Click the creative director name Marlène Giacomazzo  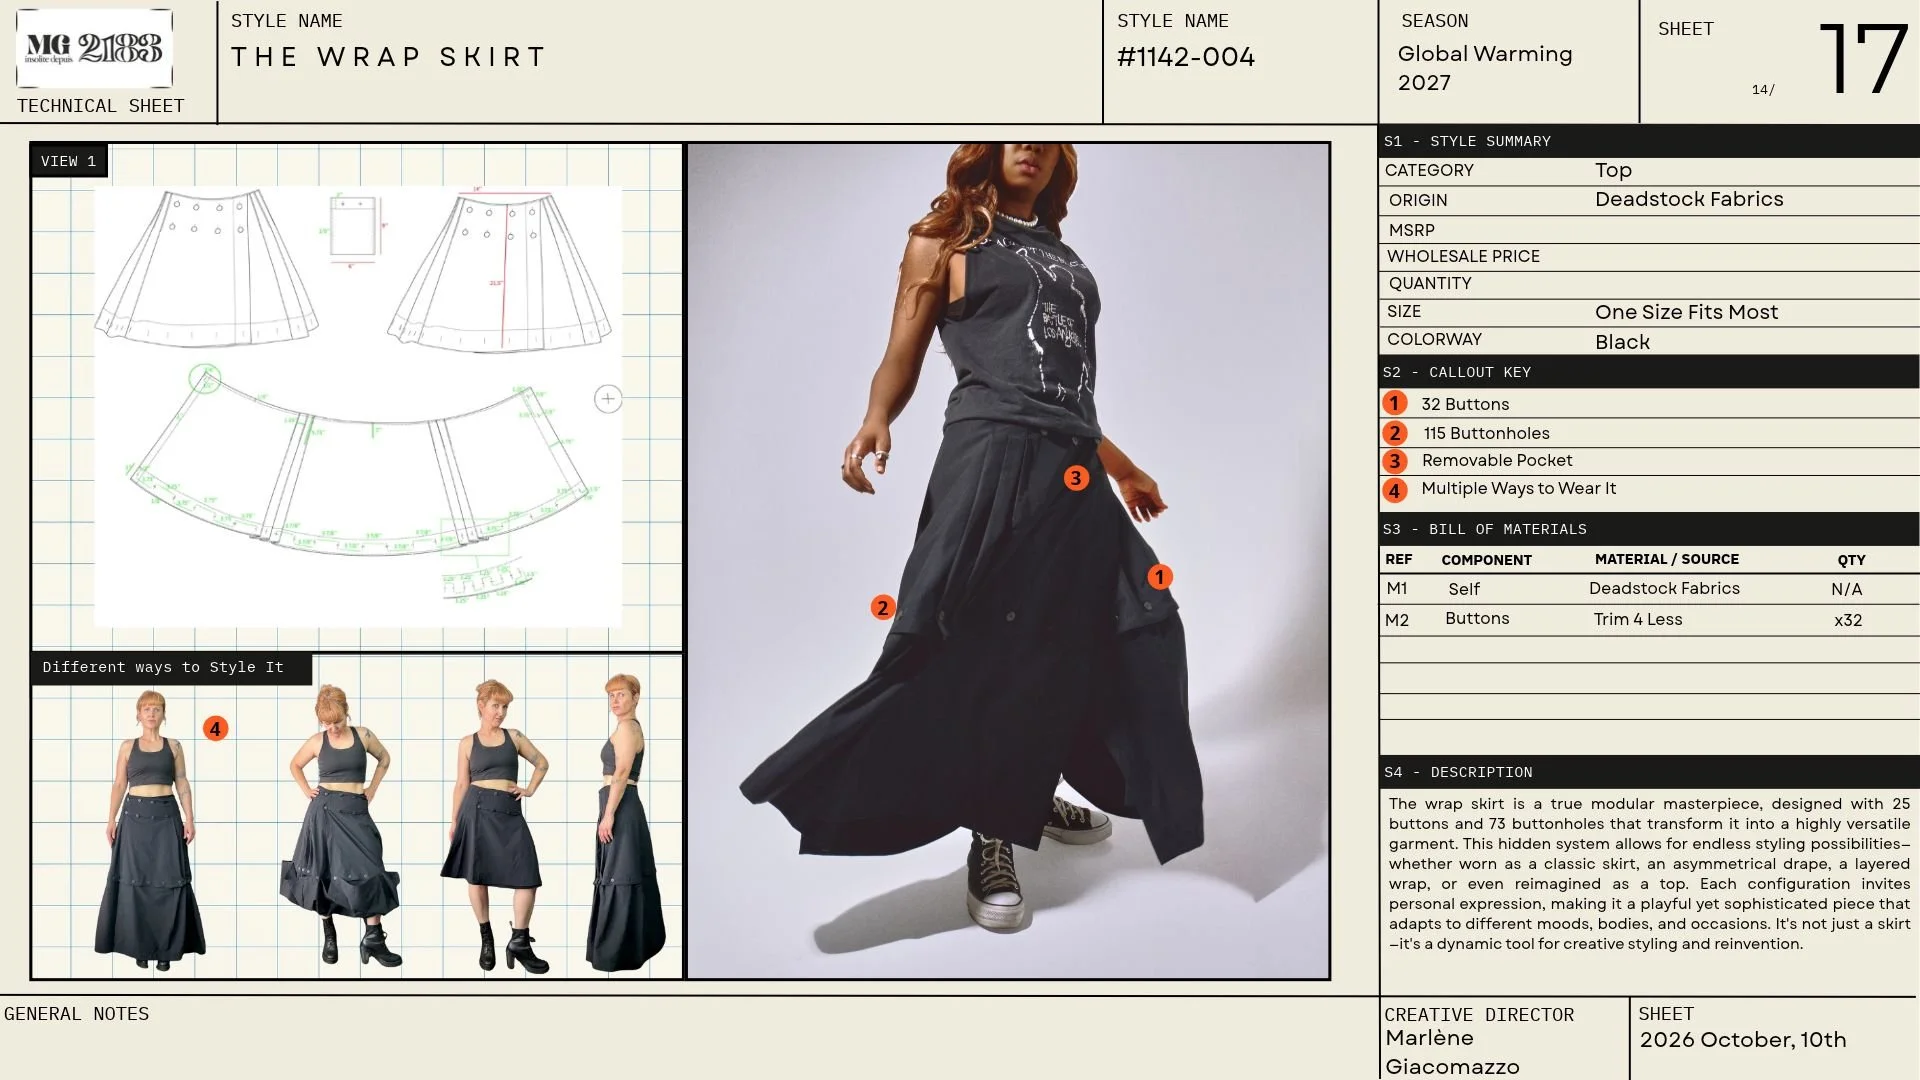1452,1052
